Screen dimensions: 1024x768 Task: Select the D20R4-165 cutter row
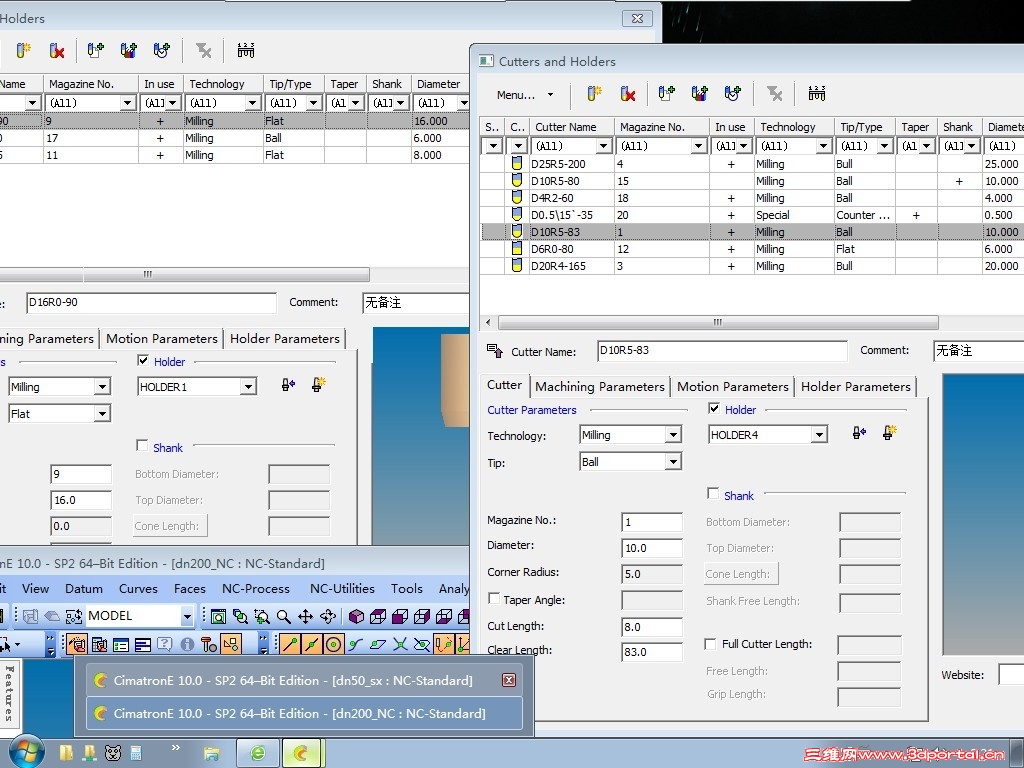coord(752,266)
